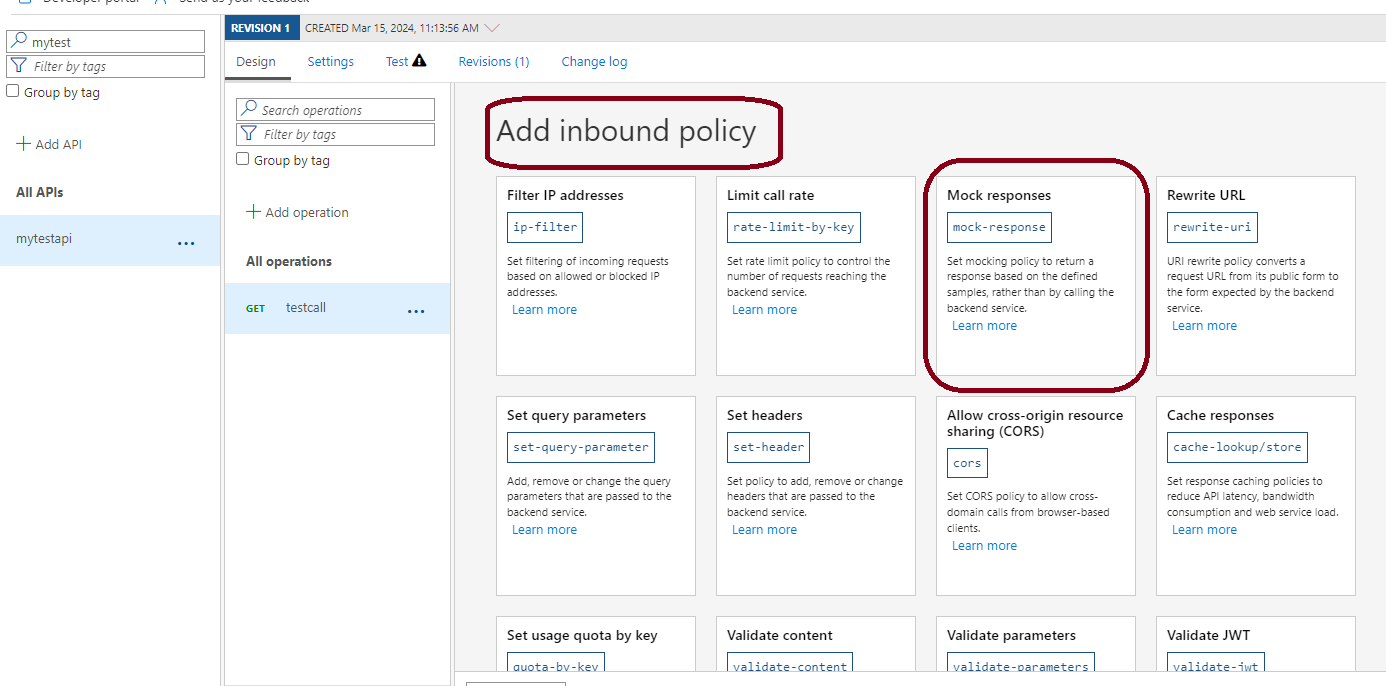Open the Change log tab
Image resolution: width=1386 pixels, height=686 pixels.
pyautogui.click(x=595, y=61)
